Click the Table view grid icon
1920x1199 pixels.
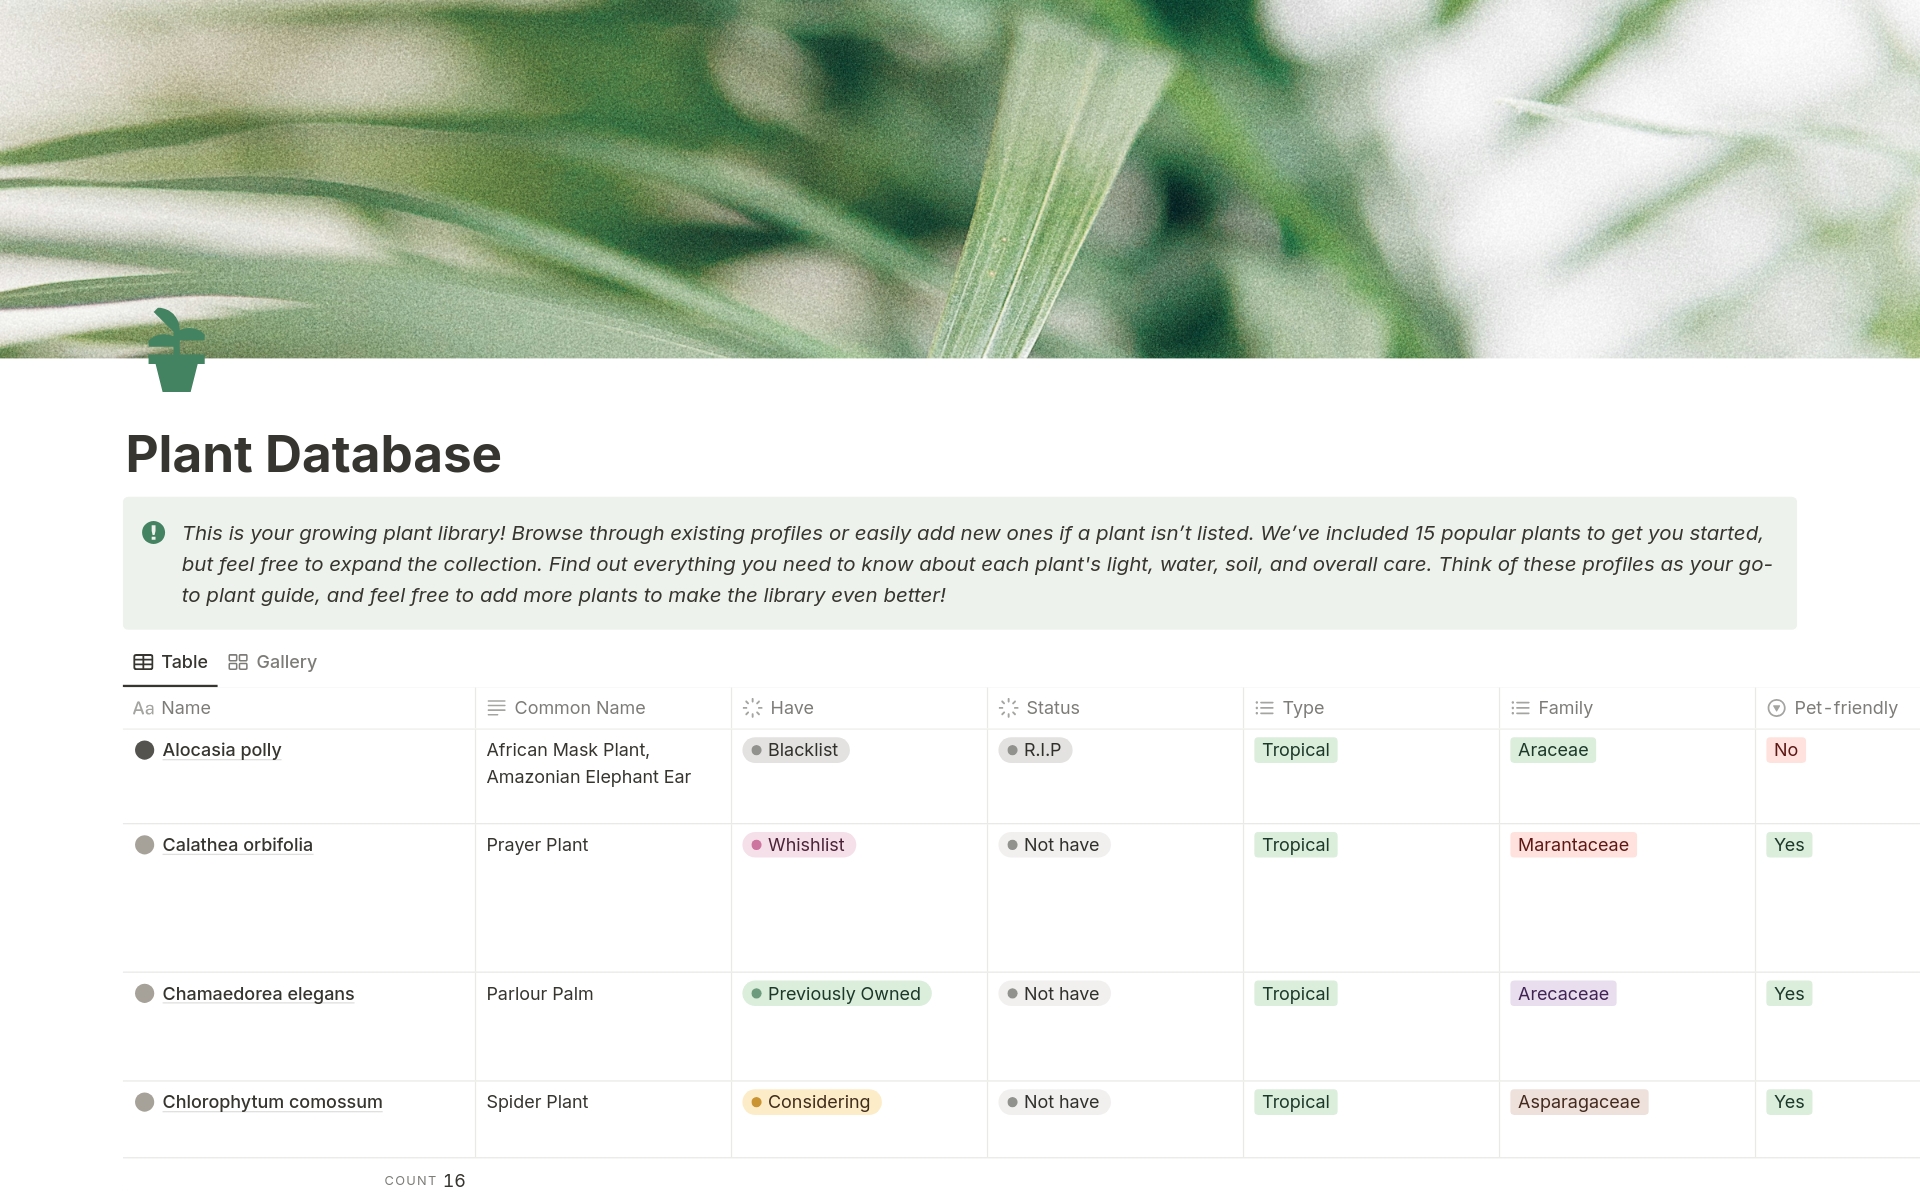(143, 662)
